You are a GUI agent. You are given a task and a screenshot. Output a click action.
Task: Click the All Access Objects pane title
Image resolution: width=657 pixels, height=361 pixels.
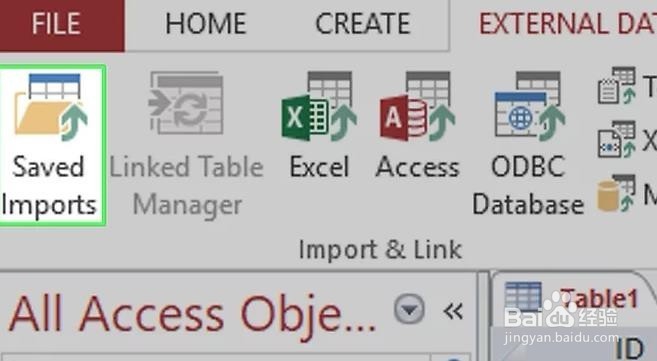191,314
